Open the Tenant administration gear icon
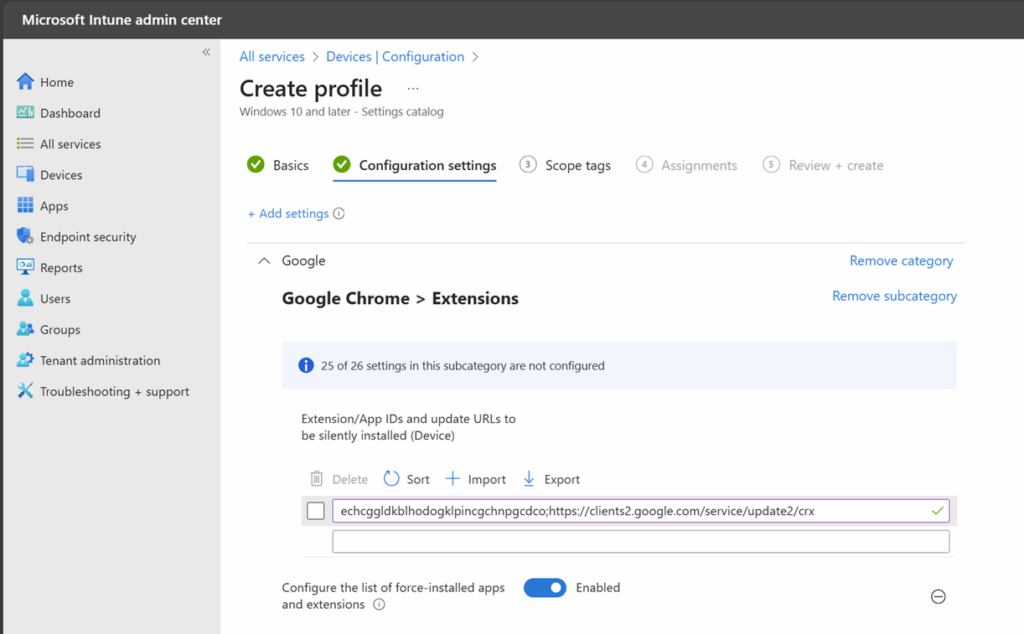The width and height of the screenshot is (1024, 634). click(x=25, y=360)
